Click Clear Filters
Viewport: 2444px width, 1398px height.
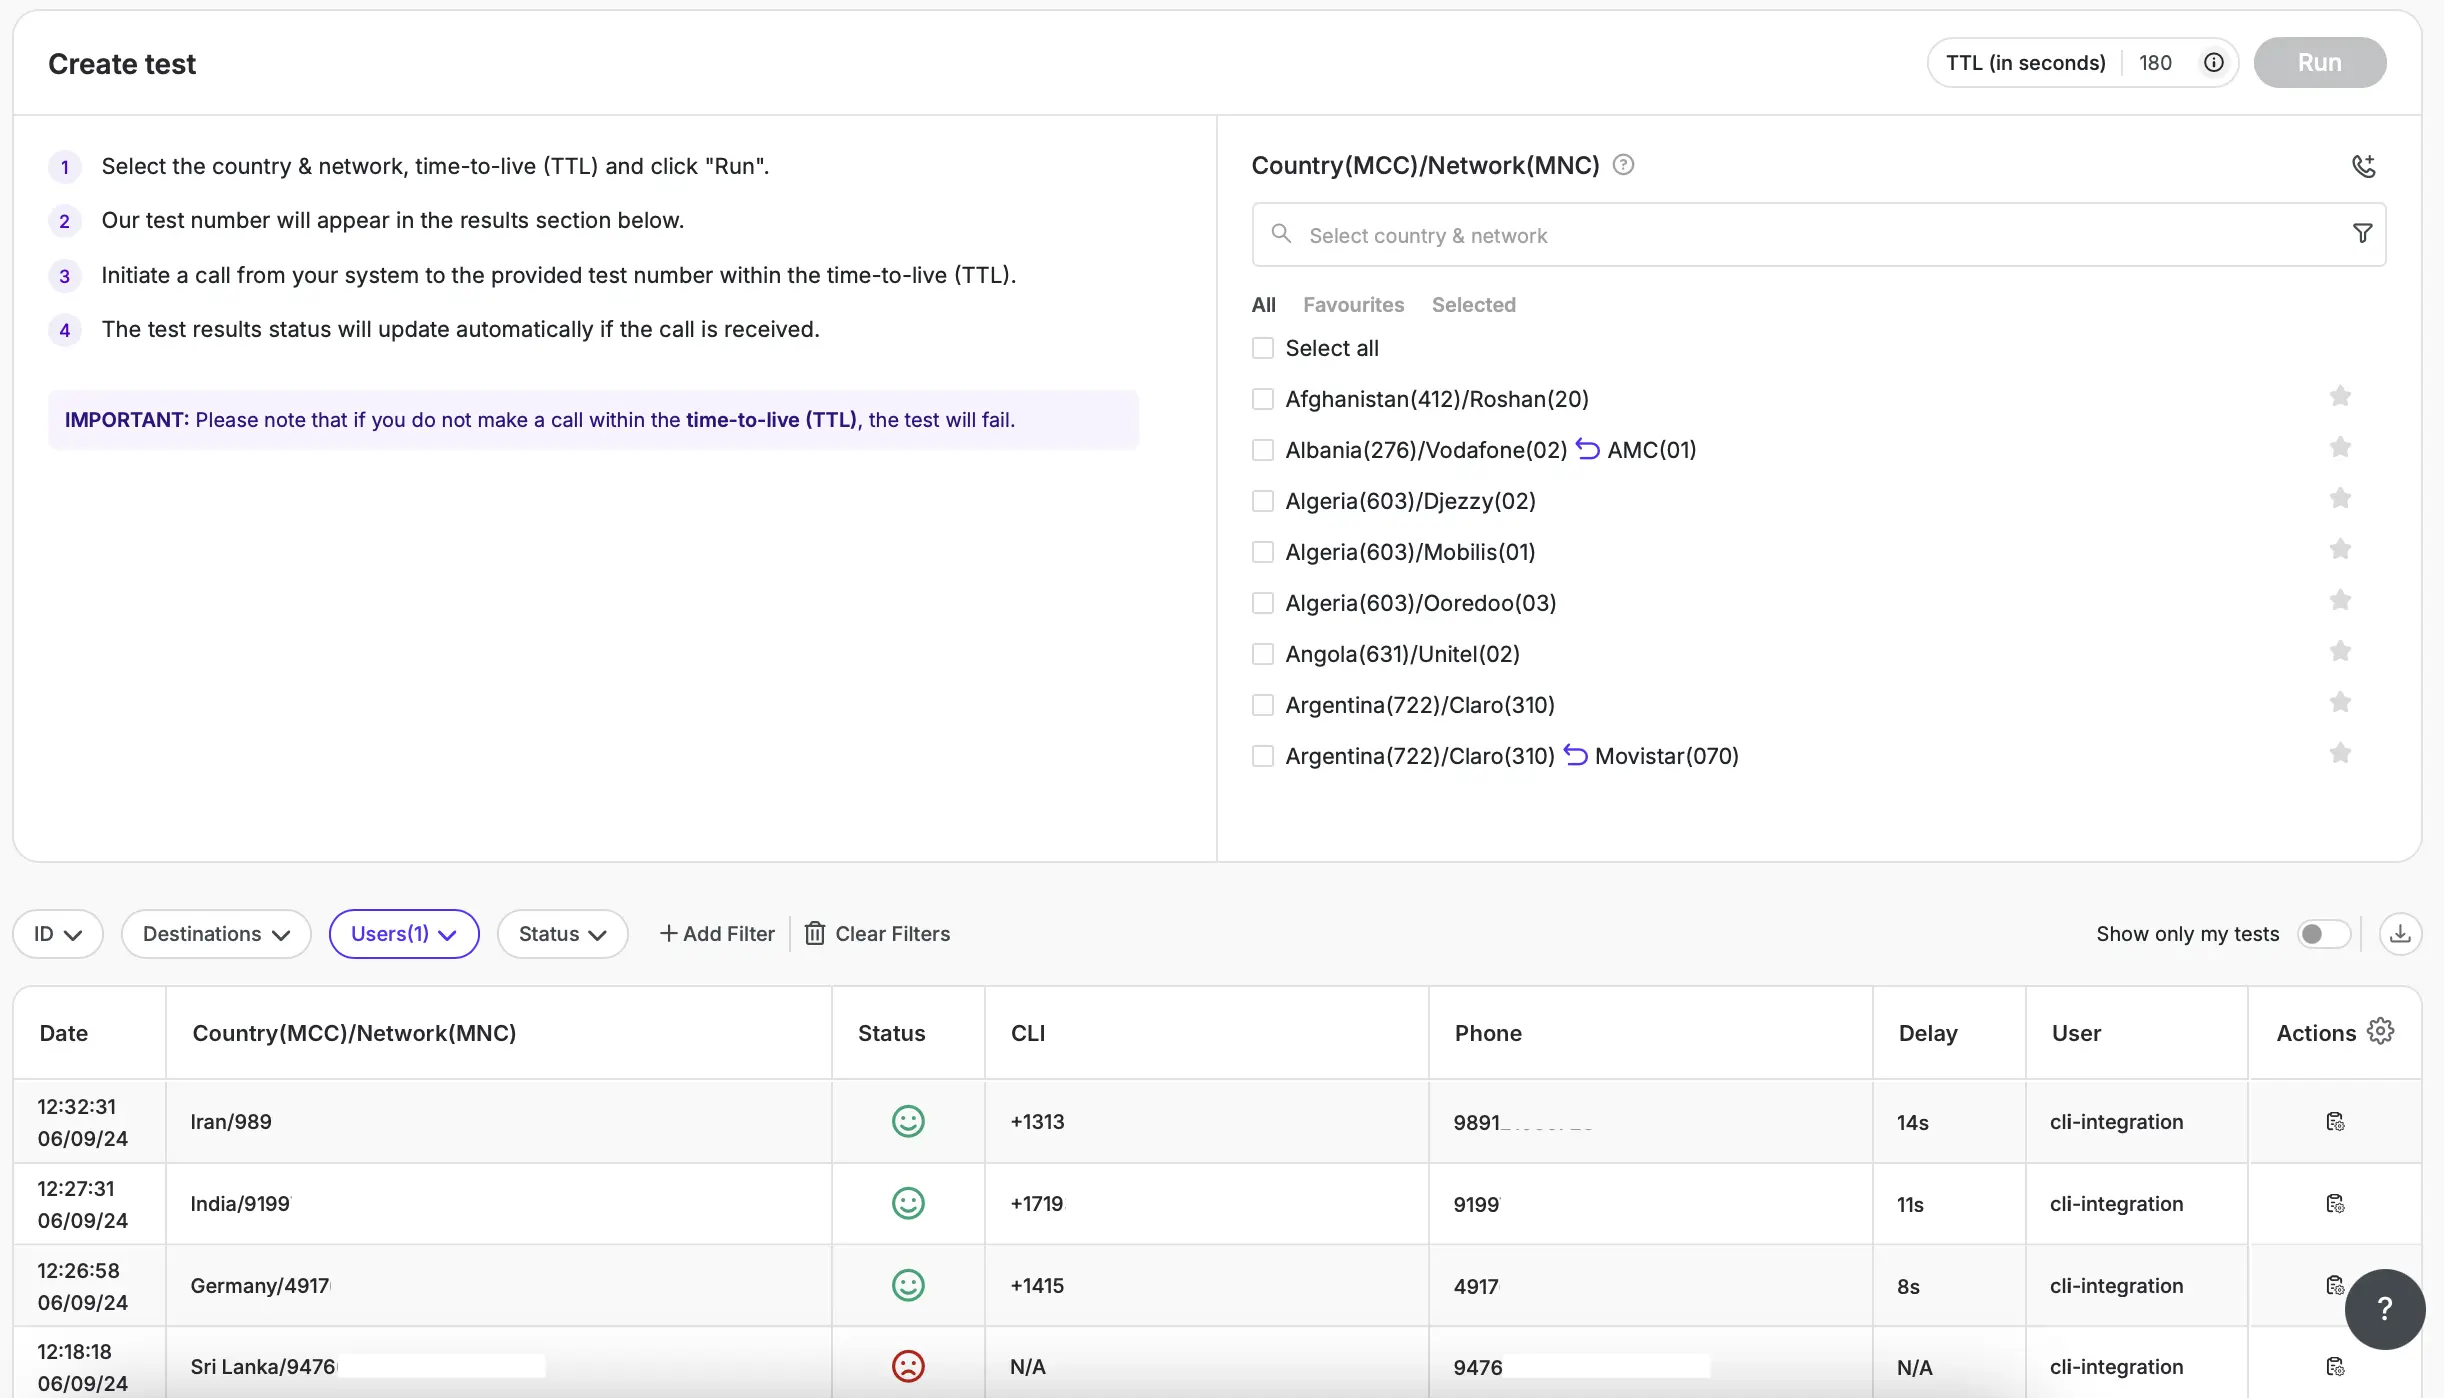click(878, 934)
